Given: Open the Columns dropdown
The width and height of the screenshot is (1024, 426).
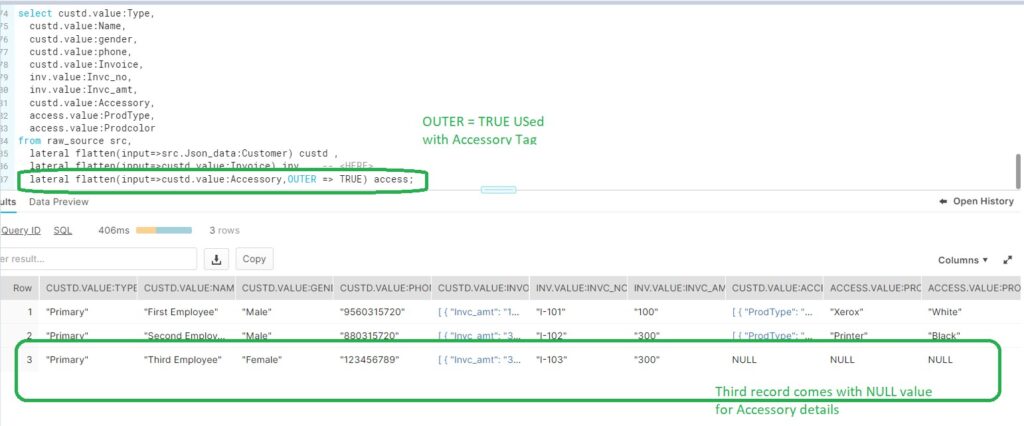Looking at the screenshot, I should tap(962, 260).
